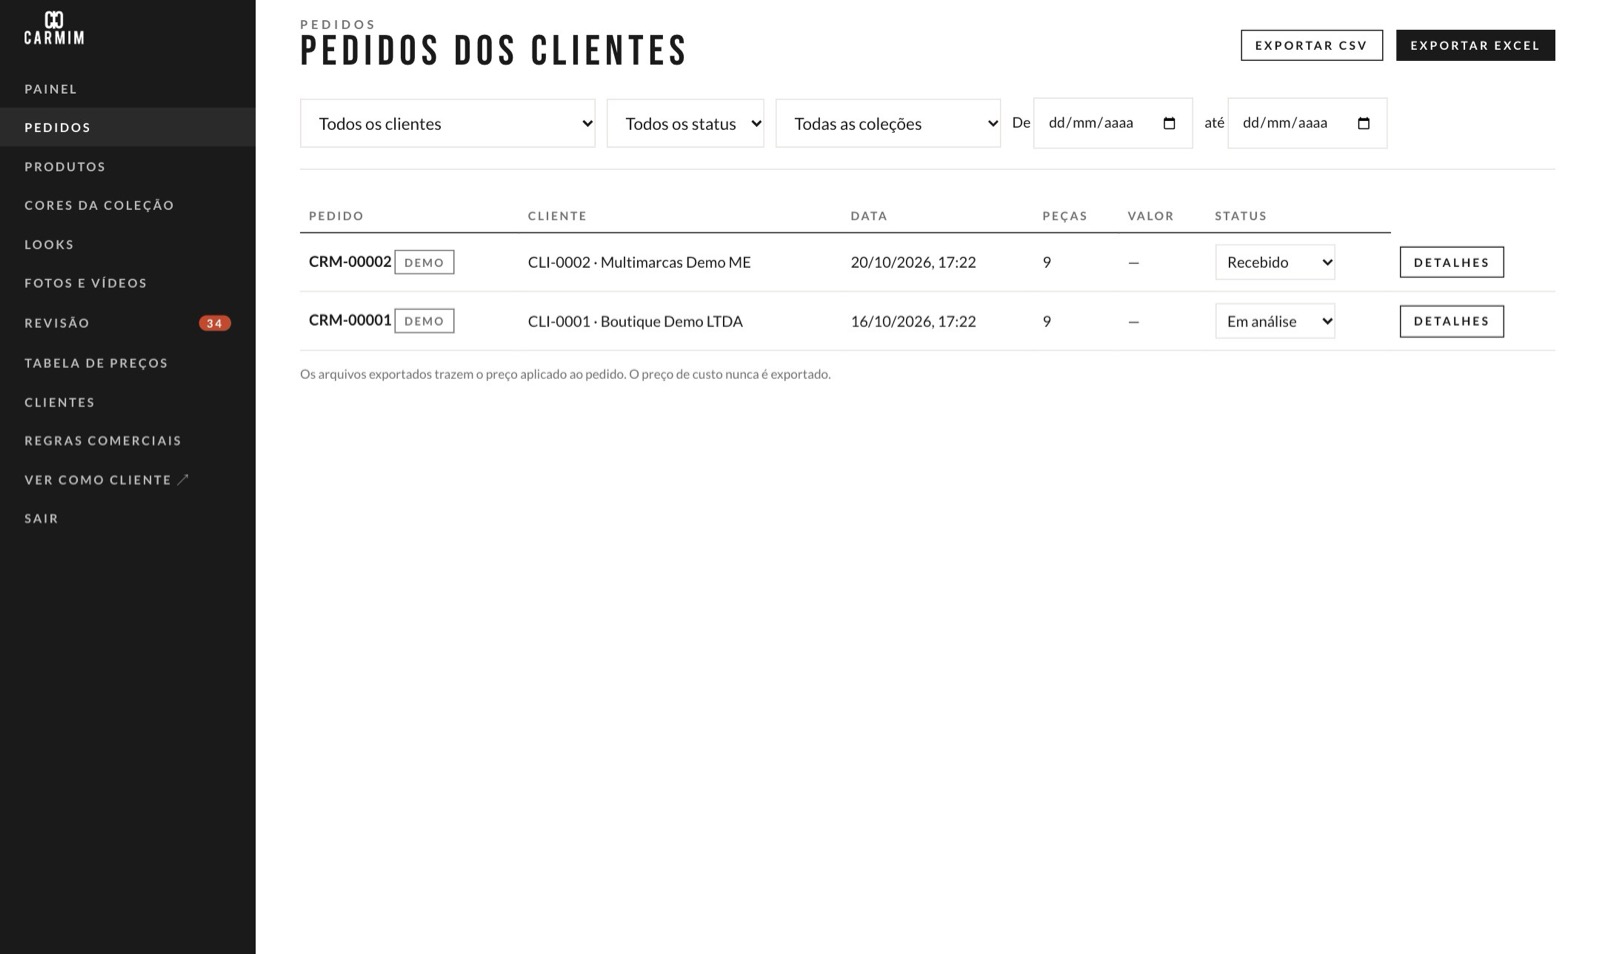Click the DEMO tag beside CRM-00001

[x=424, y=321]
